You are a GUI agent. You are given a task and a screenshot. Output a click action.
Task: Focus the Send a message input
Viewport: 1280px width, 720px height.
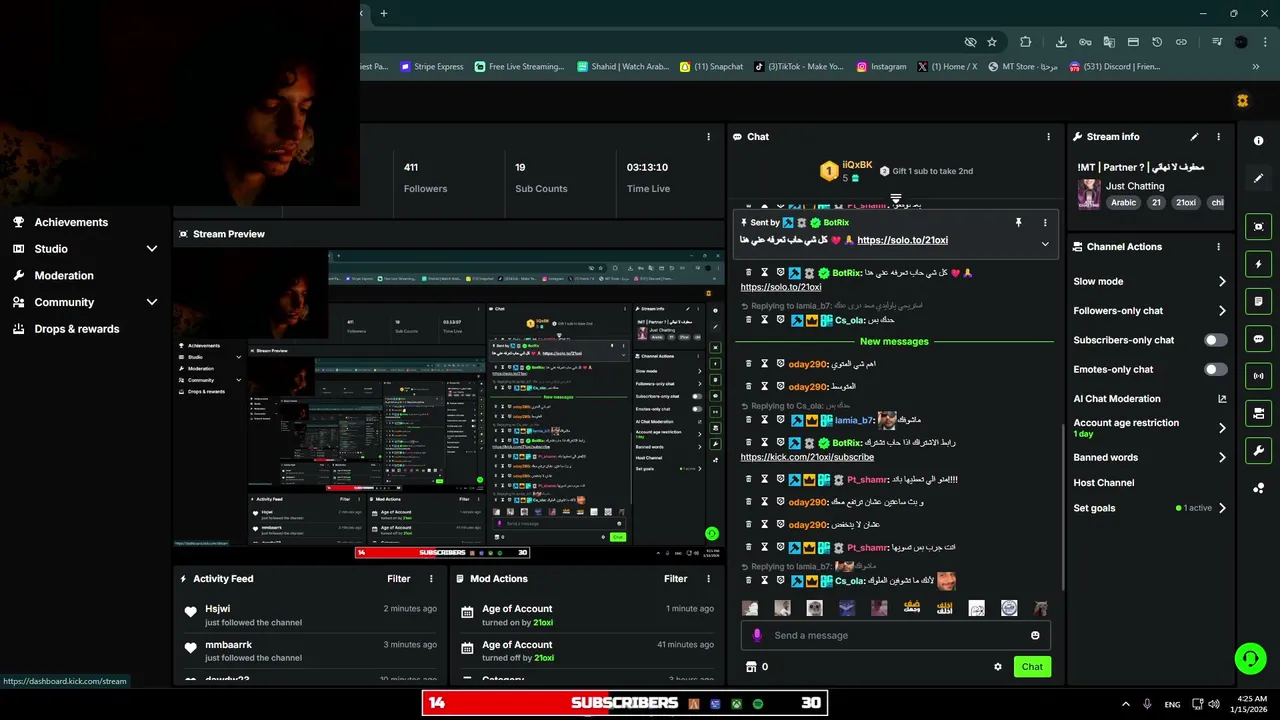(896, 635)
